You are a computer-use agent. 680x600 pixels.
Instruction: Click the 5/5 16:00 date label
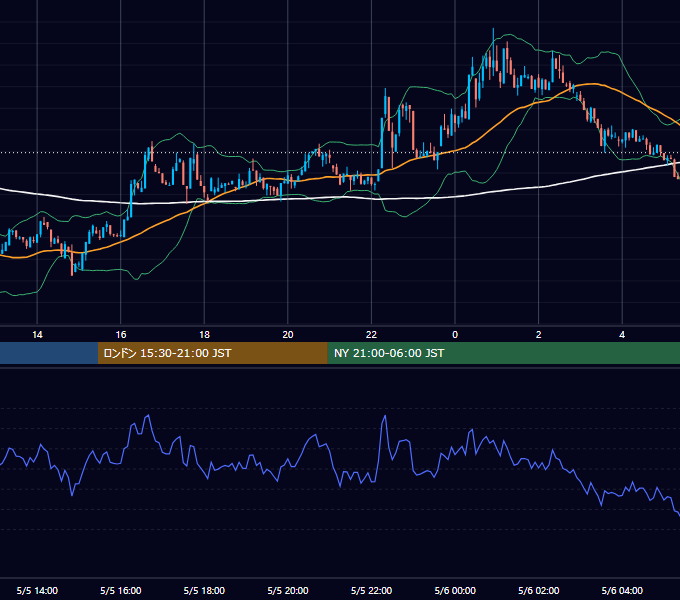tap(121, 591)
